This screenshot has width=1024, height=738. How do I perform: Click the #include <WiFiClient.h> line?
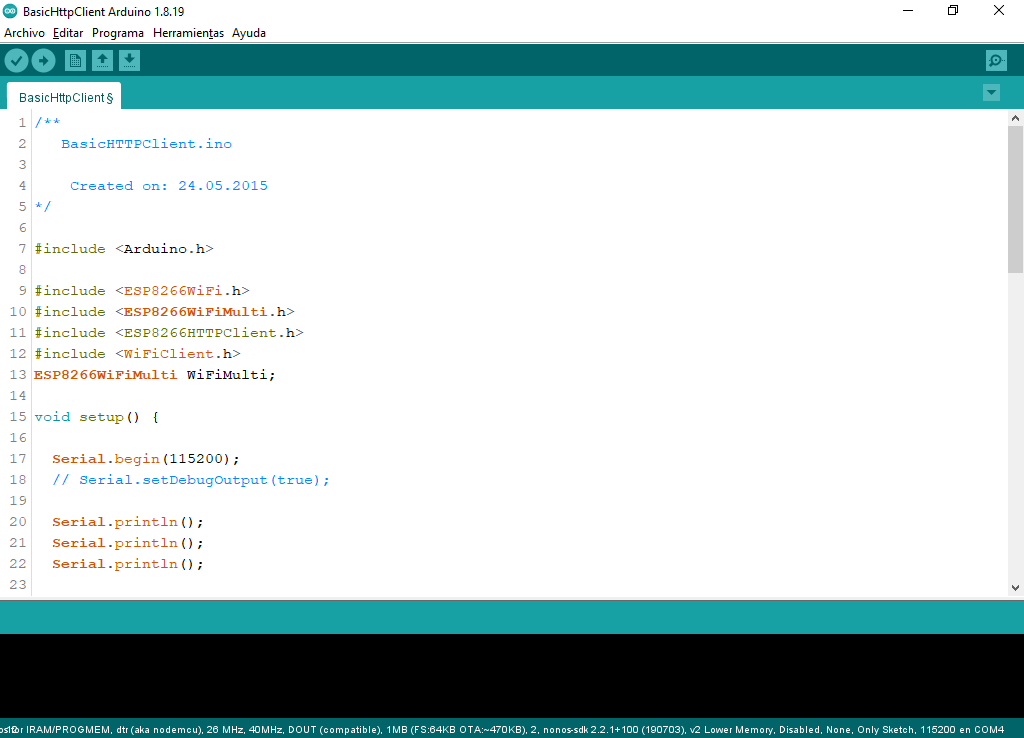pyautogui.click(x=137, y=353)
